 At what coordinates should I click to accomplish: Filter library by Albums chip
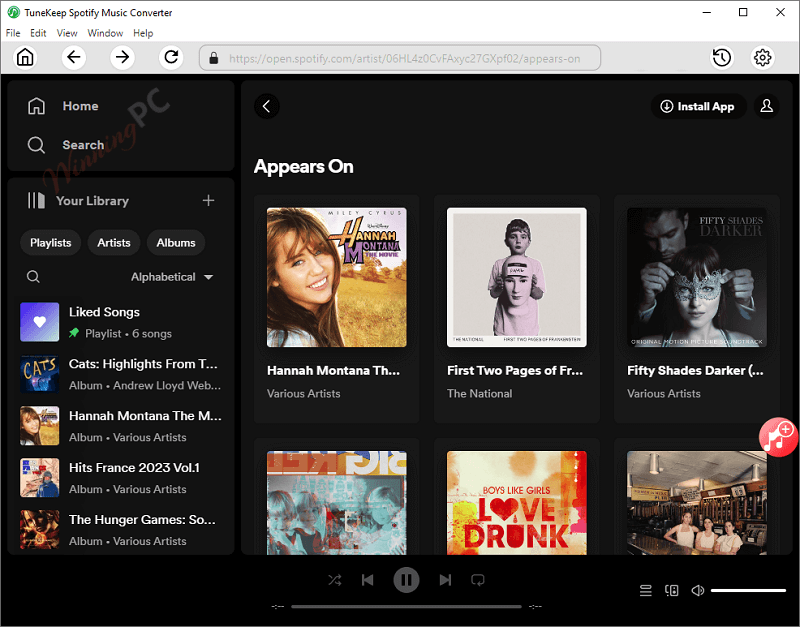[176, 243]
